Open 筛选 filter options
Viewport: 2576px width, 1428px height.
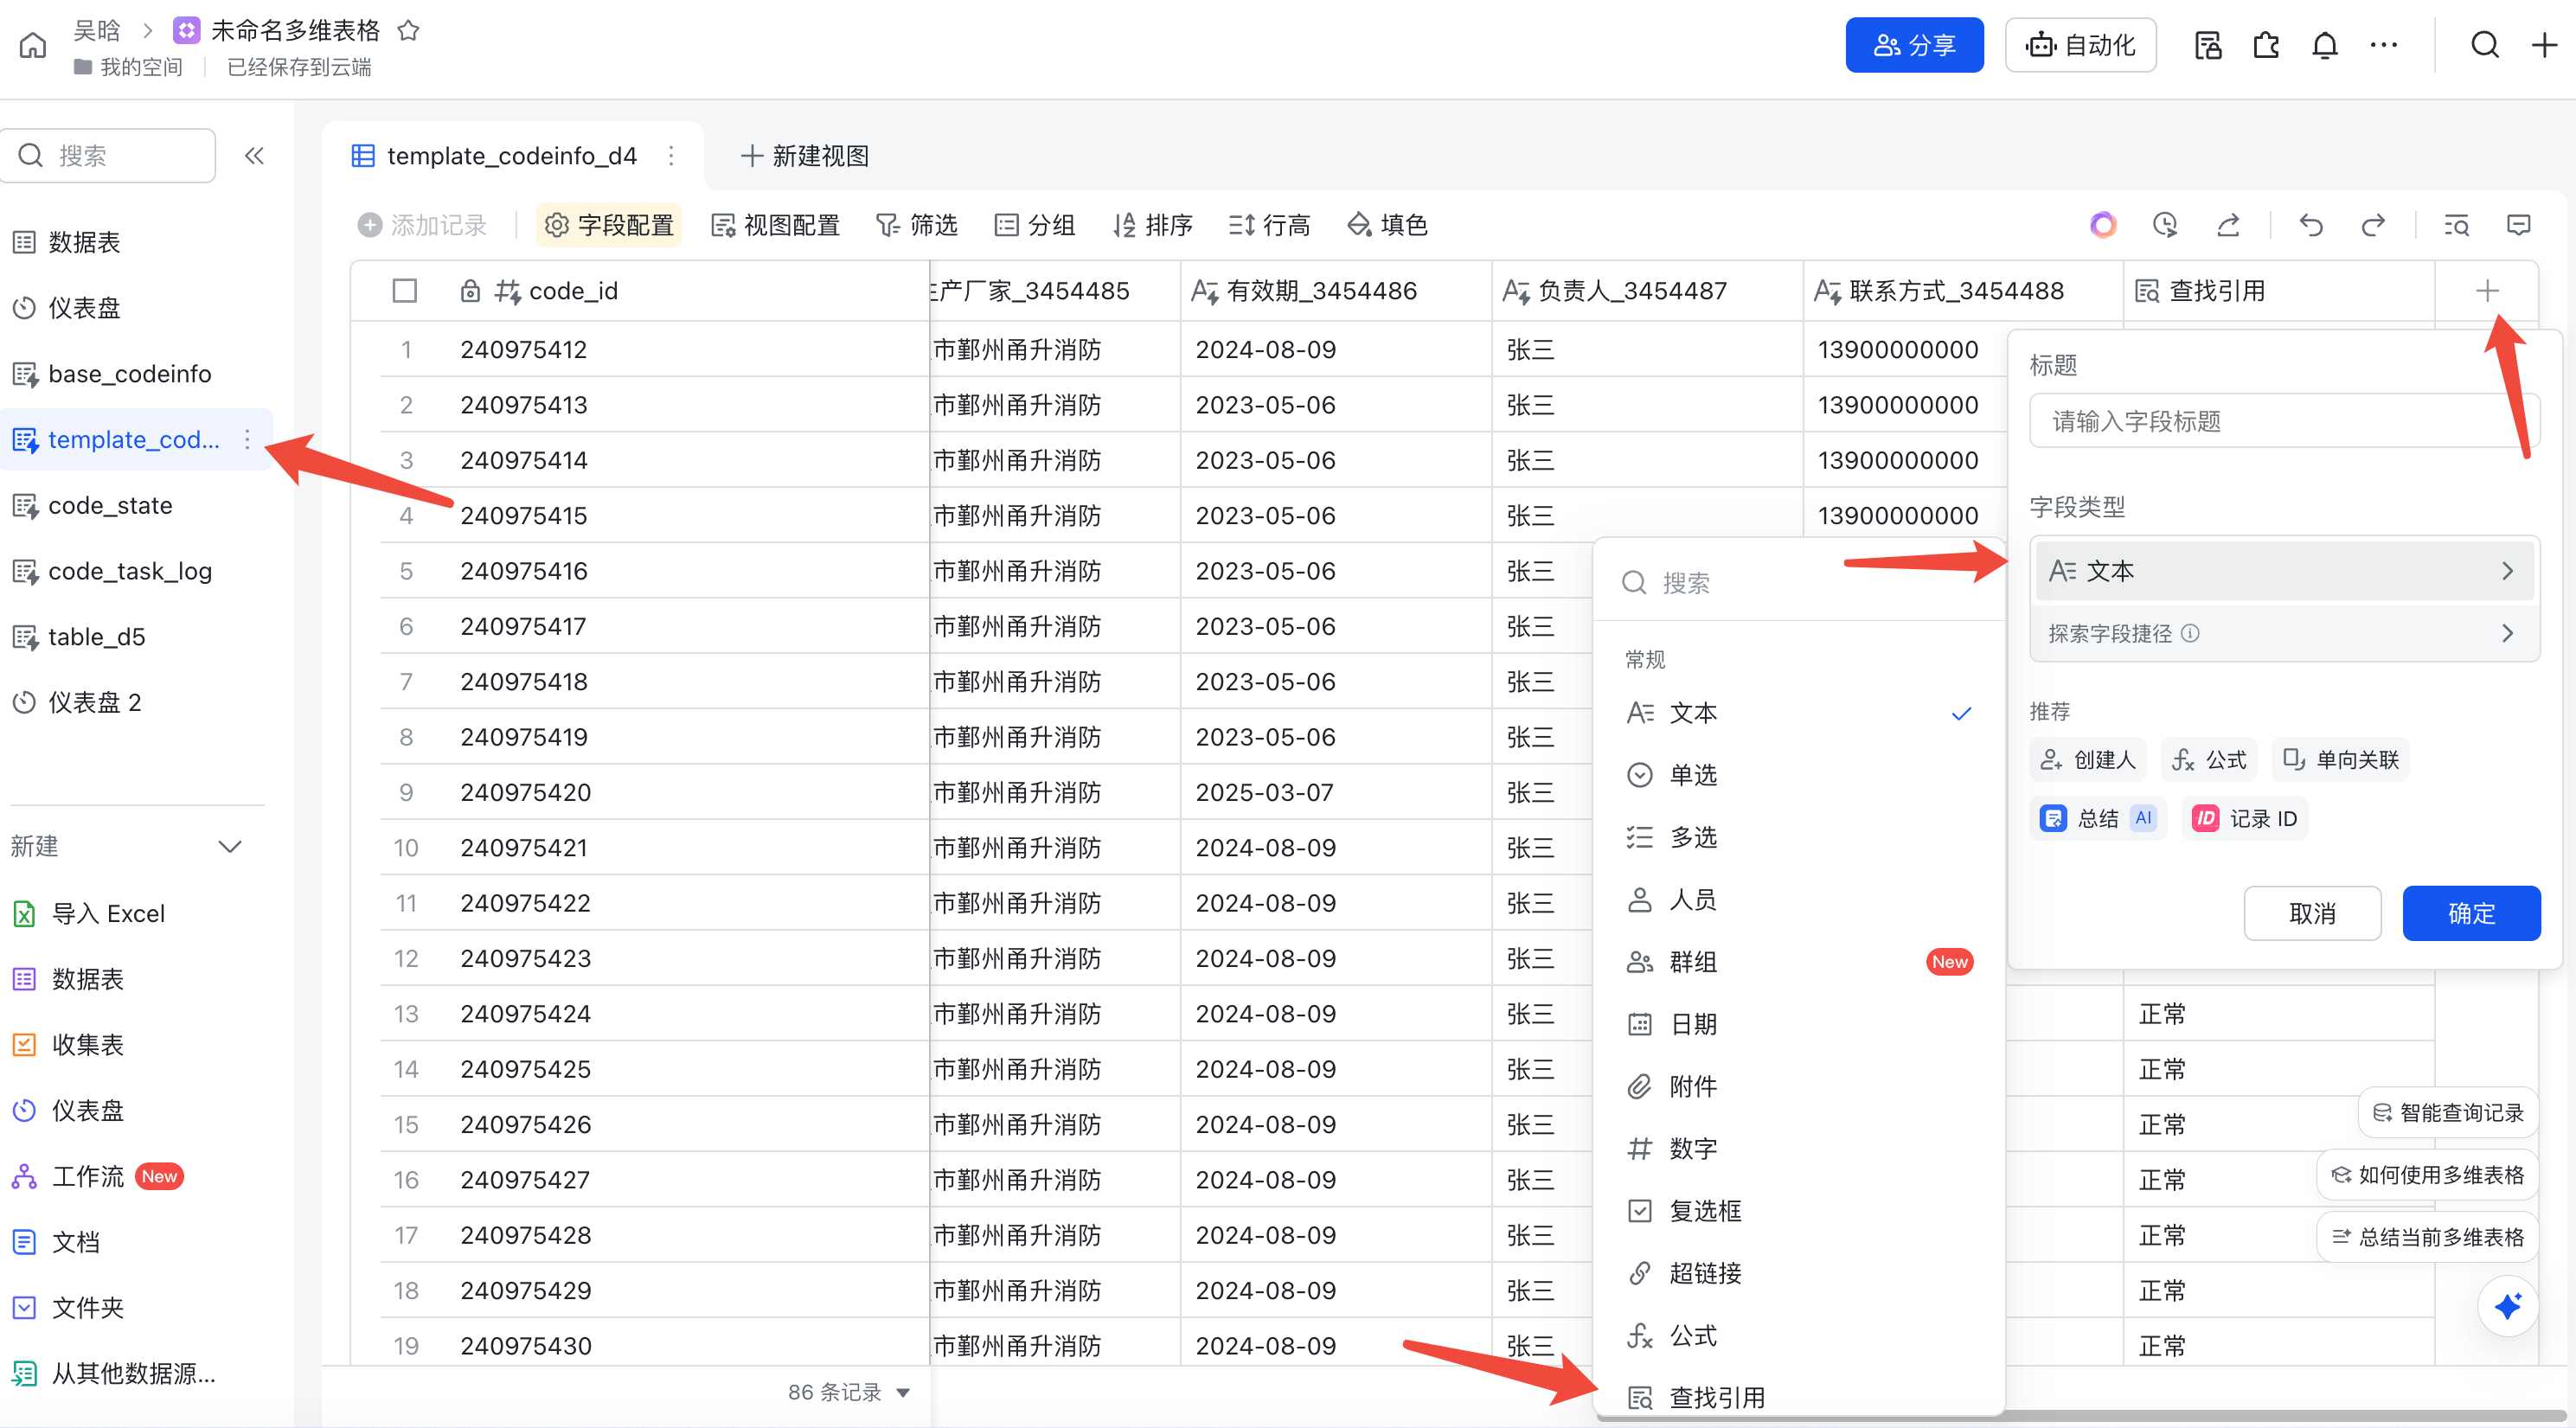(916, 225)
